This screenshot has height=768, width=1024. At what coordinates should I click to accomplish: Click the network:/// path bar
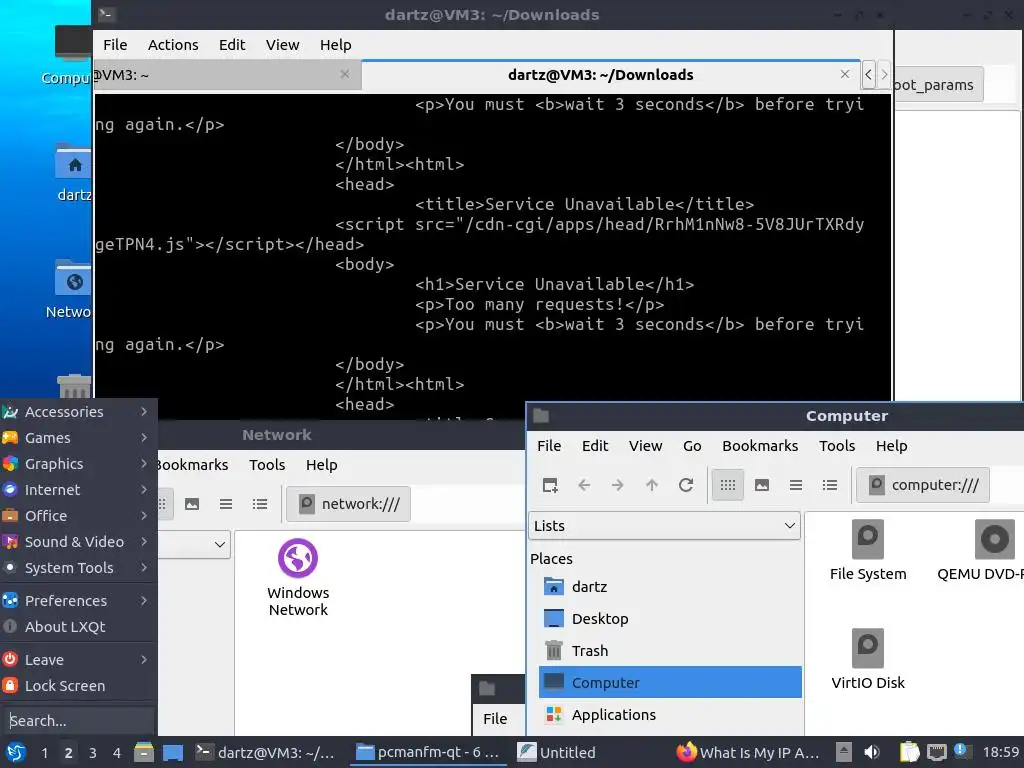coord(349,504)
